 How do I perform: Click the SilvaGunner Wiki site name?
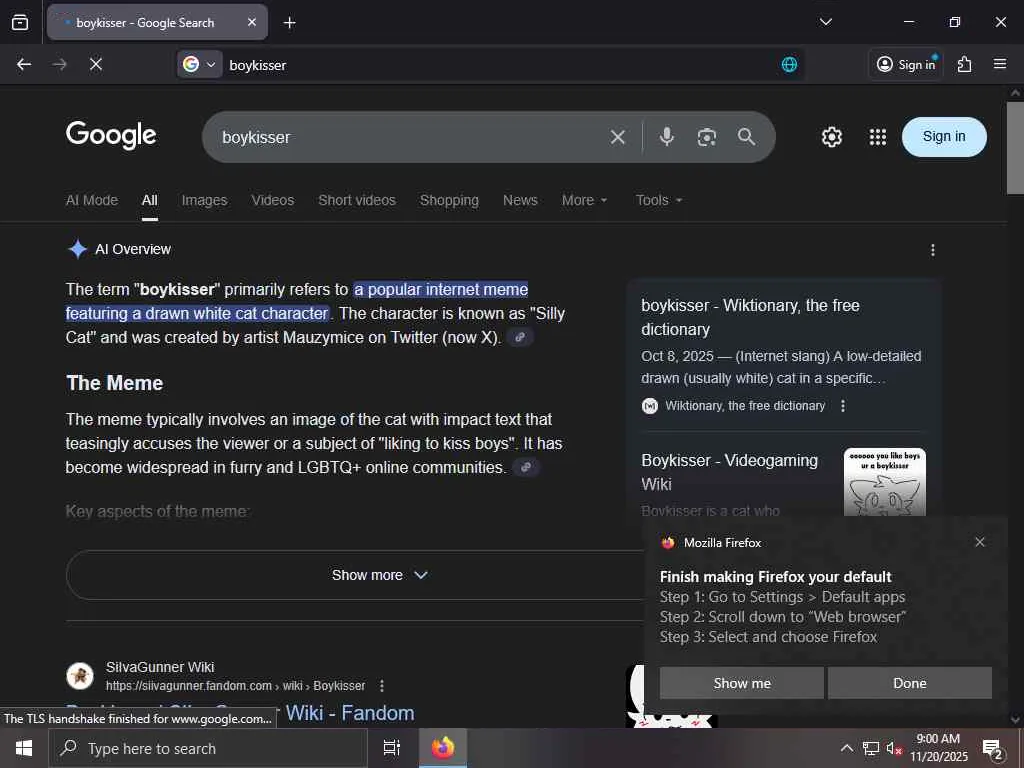pos(160,667)
